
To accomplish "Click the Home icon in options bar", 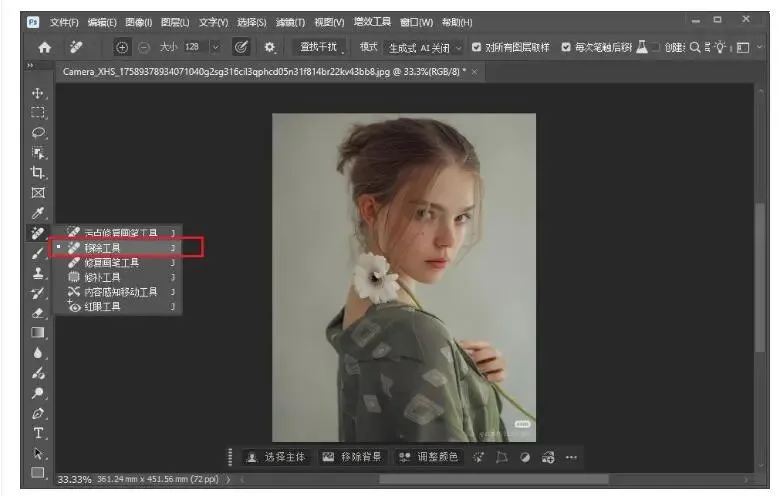I will point(44,47).
